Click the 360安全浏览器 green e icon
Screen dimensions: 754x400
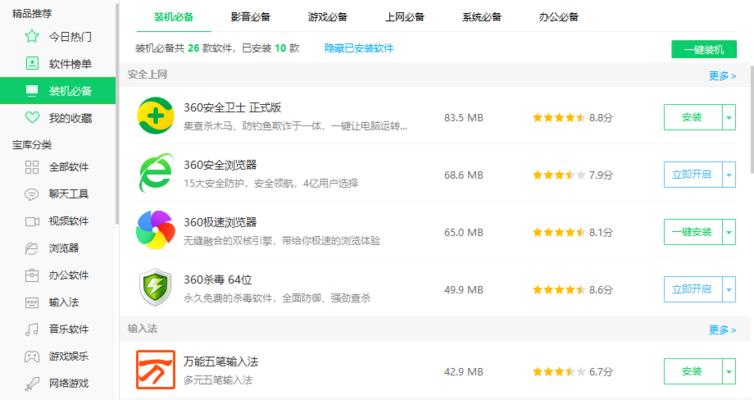tap(155, 173)
